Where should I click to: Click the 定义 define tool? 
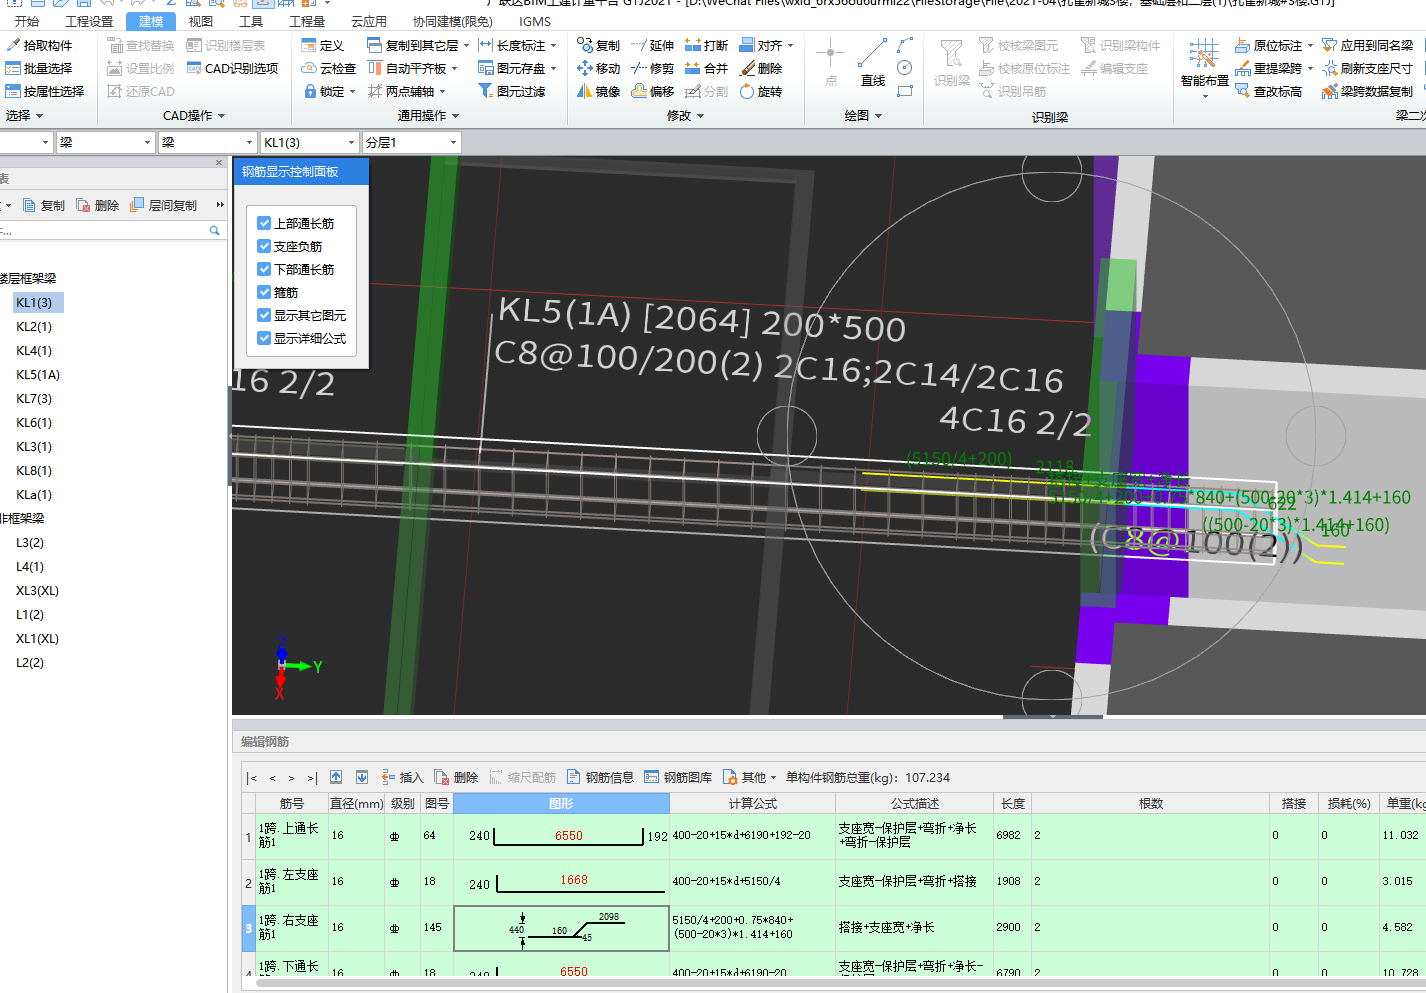click(323, 45)
